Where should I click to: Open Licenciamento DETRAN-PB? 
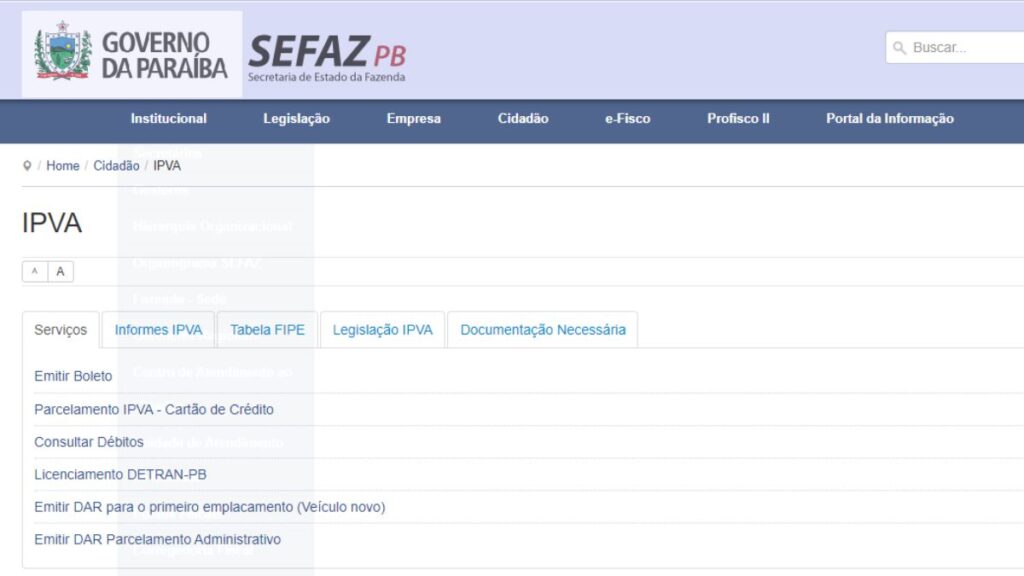(x=119, y=474)
